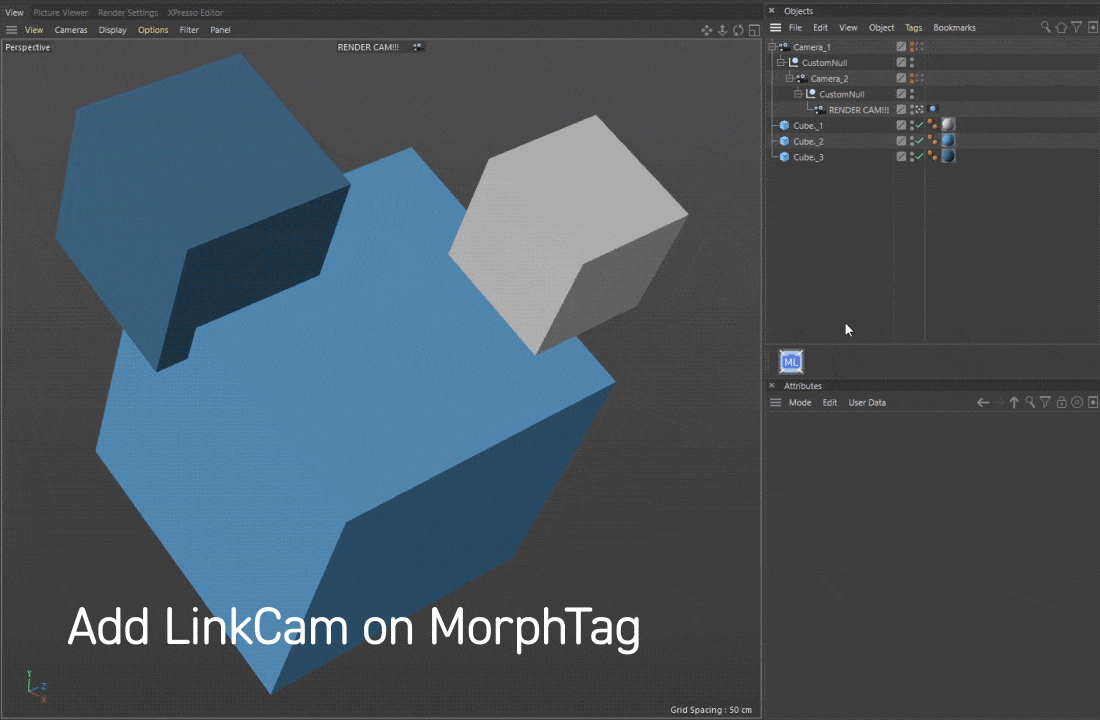Viewport: 1100px width, 720px height.
Task: Toggle the active view maximize icon
Action: tap(754, 30)
